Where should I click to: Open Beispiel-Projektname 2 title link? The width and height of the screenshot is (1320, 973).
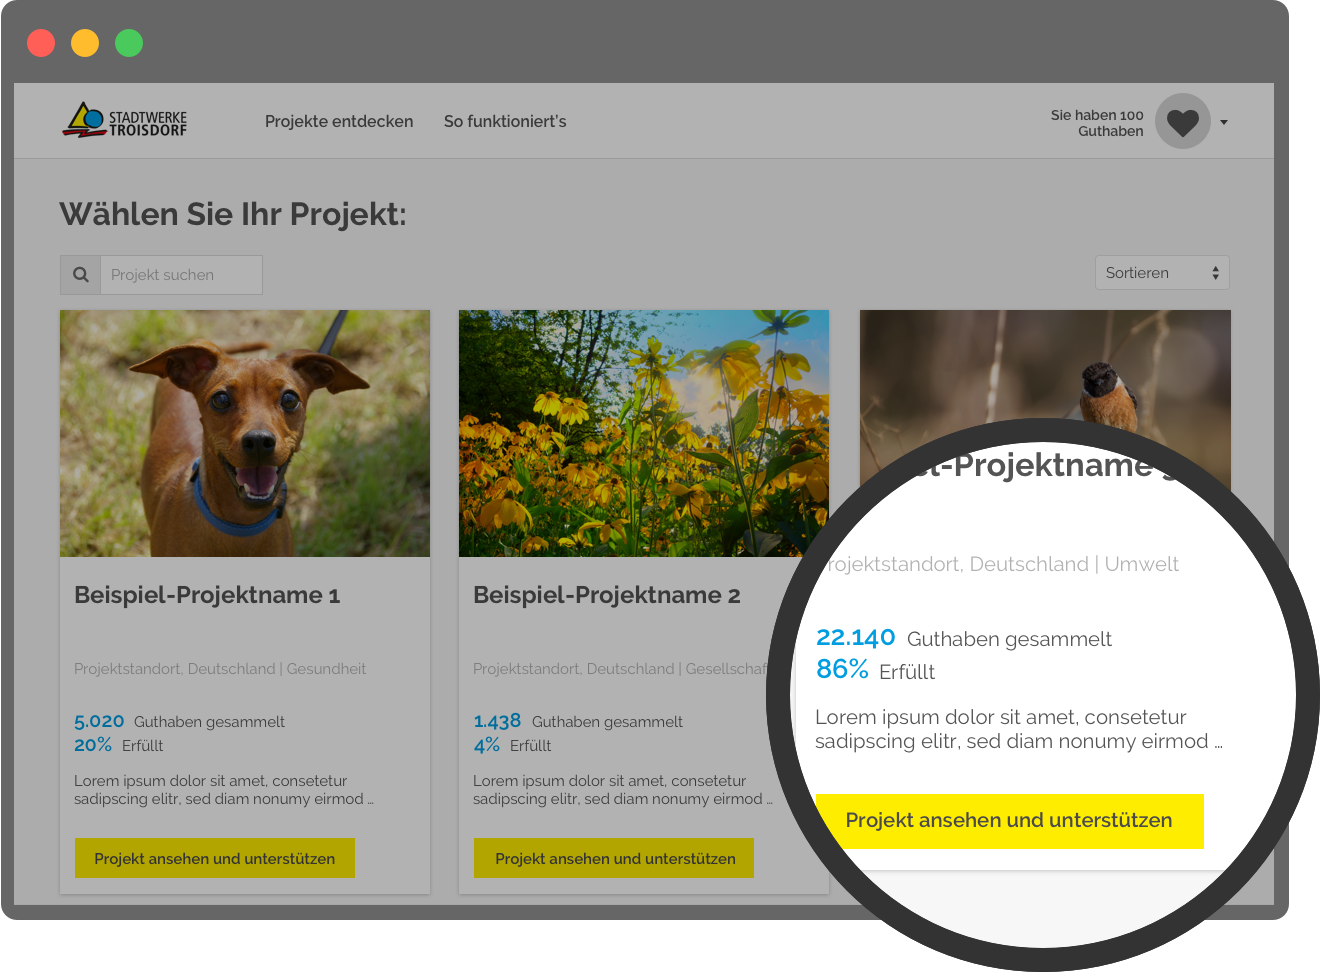point(607,595)
